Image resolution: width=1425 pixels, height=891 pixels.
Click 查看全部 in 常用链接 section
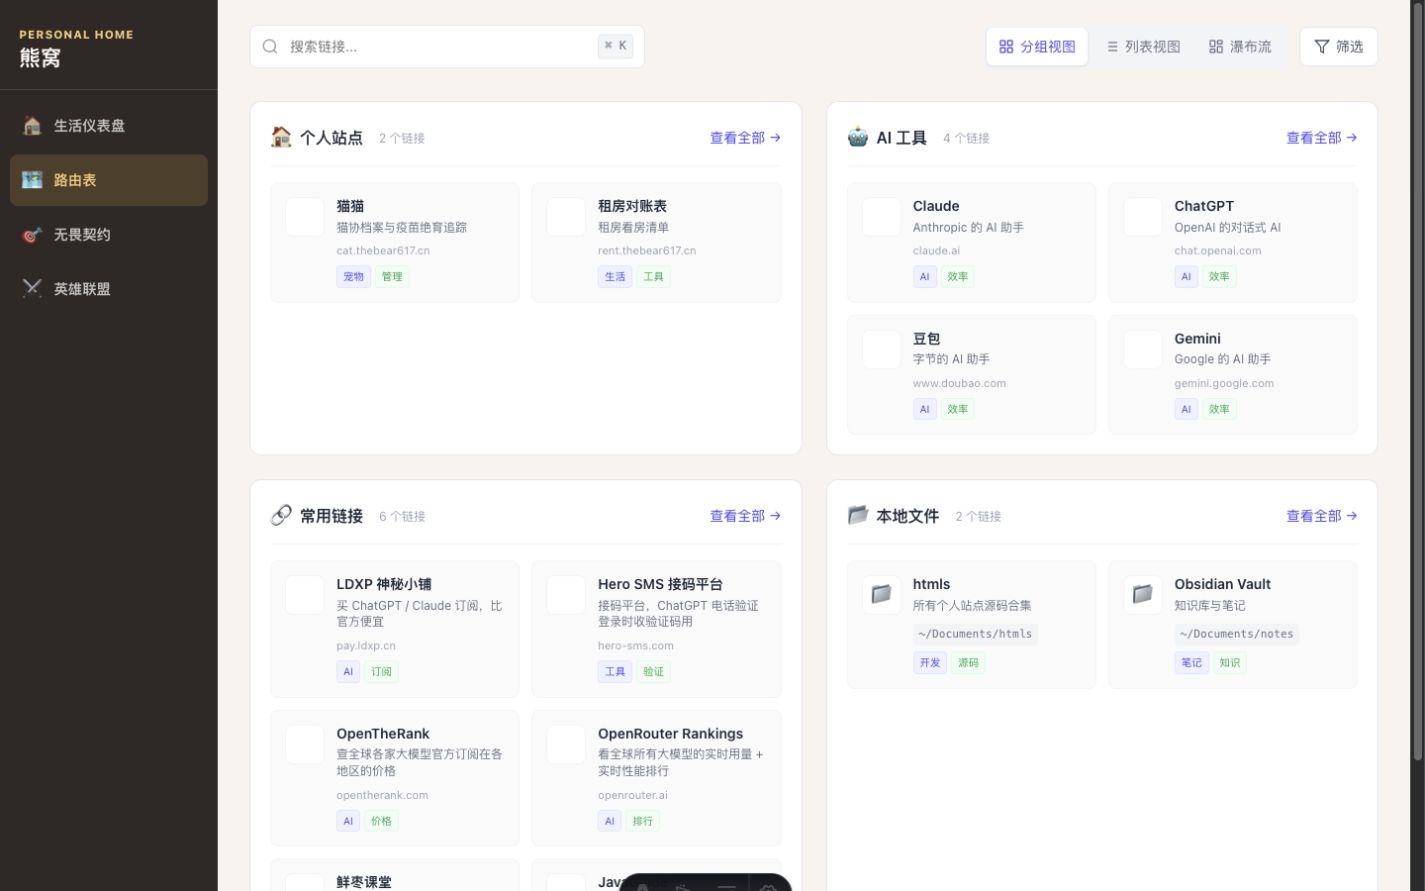[745, 516]
